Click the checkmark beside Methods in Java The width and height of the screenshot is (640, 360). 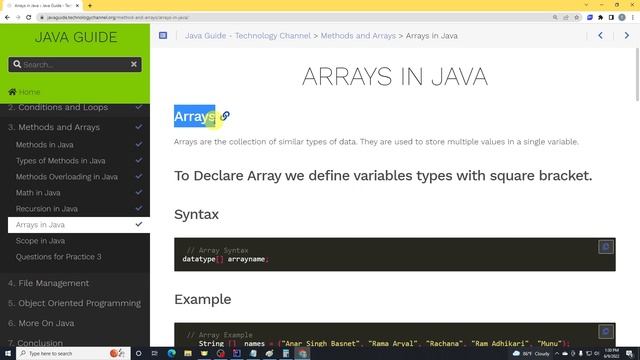tap(139, 144)
